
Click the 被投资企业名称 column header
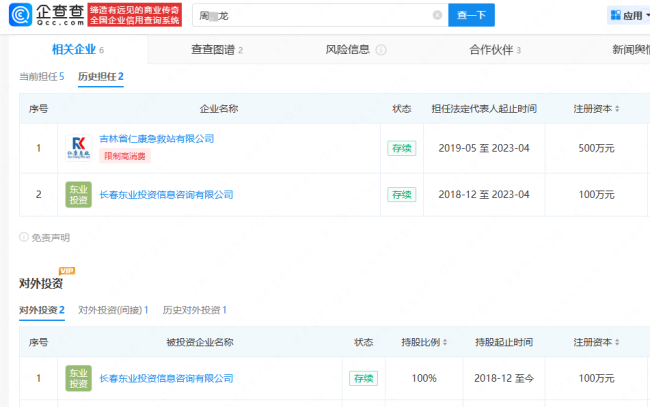click(x=200, y=342)
